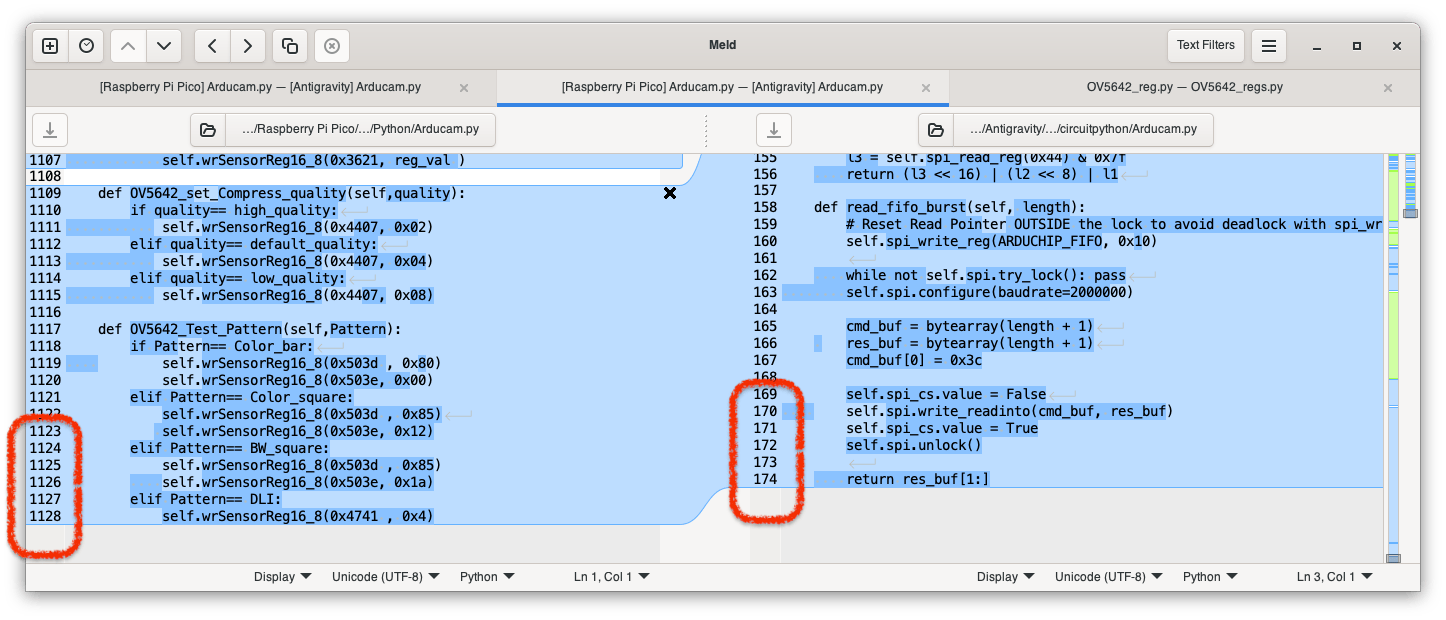
Task: Switch to OV5642_reg.py comparison tab
Action: pos(1184,87)
